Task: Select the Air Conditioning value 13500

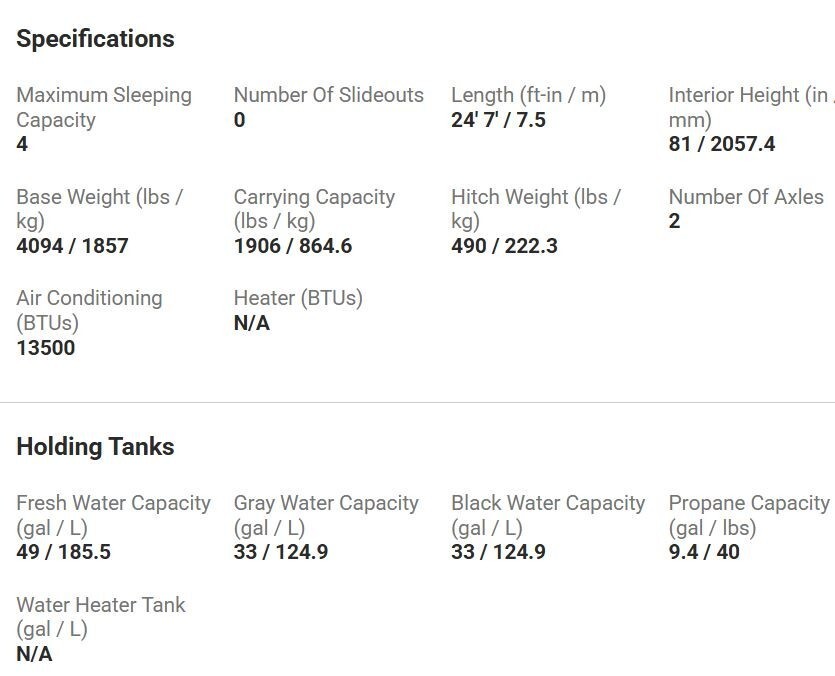Action: tap(45, 348)
